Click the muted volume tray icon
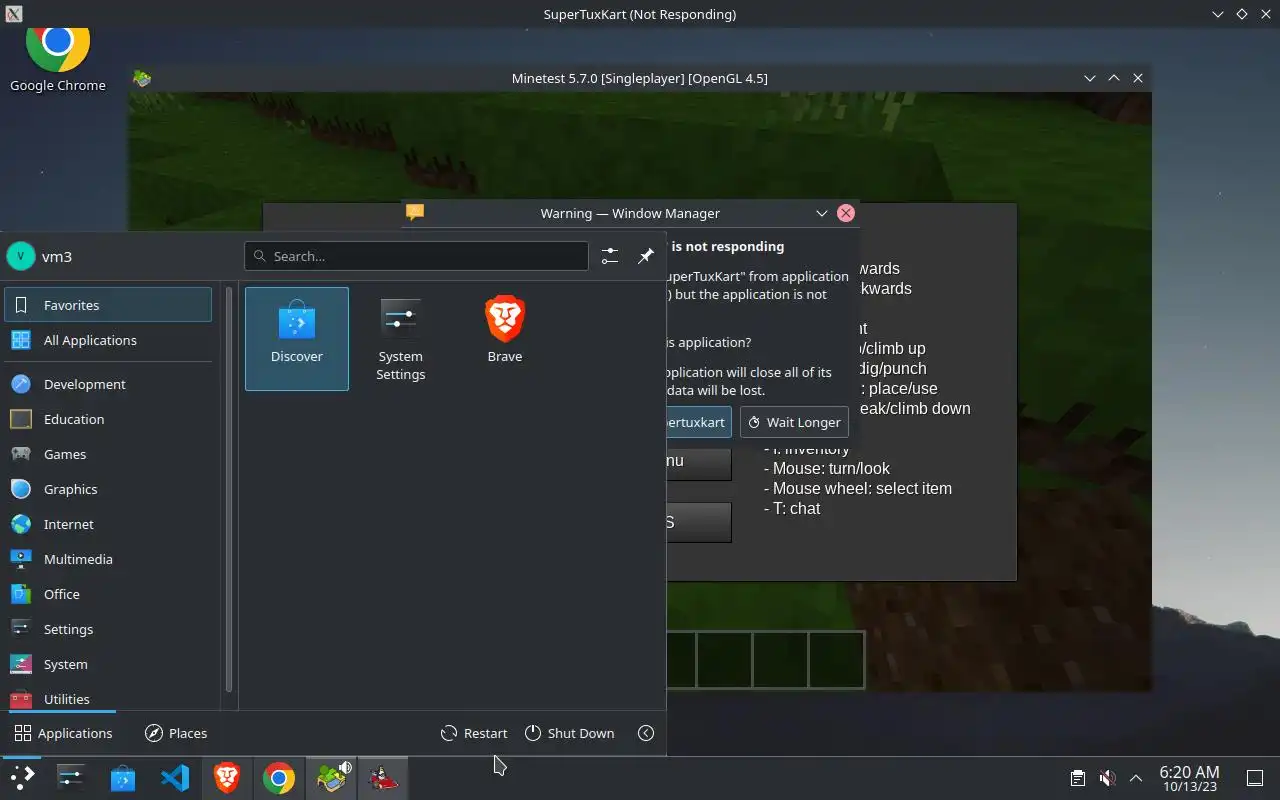This screenshot has height=800, width=1280. [x=1107, y=778]
